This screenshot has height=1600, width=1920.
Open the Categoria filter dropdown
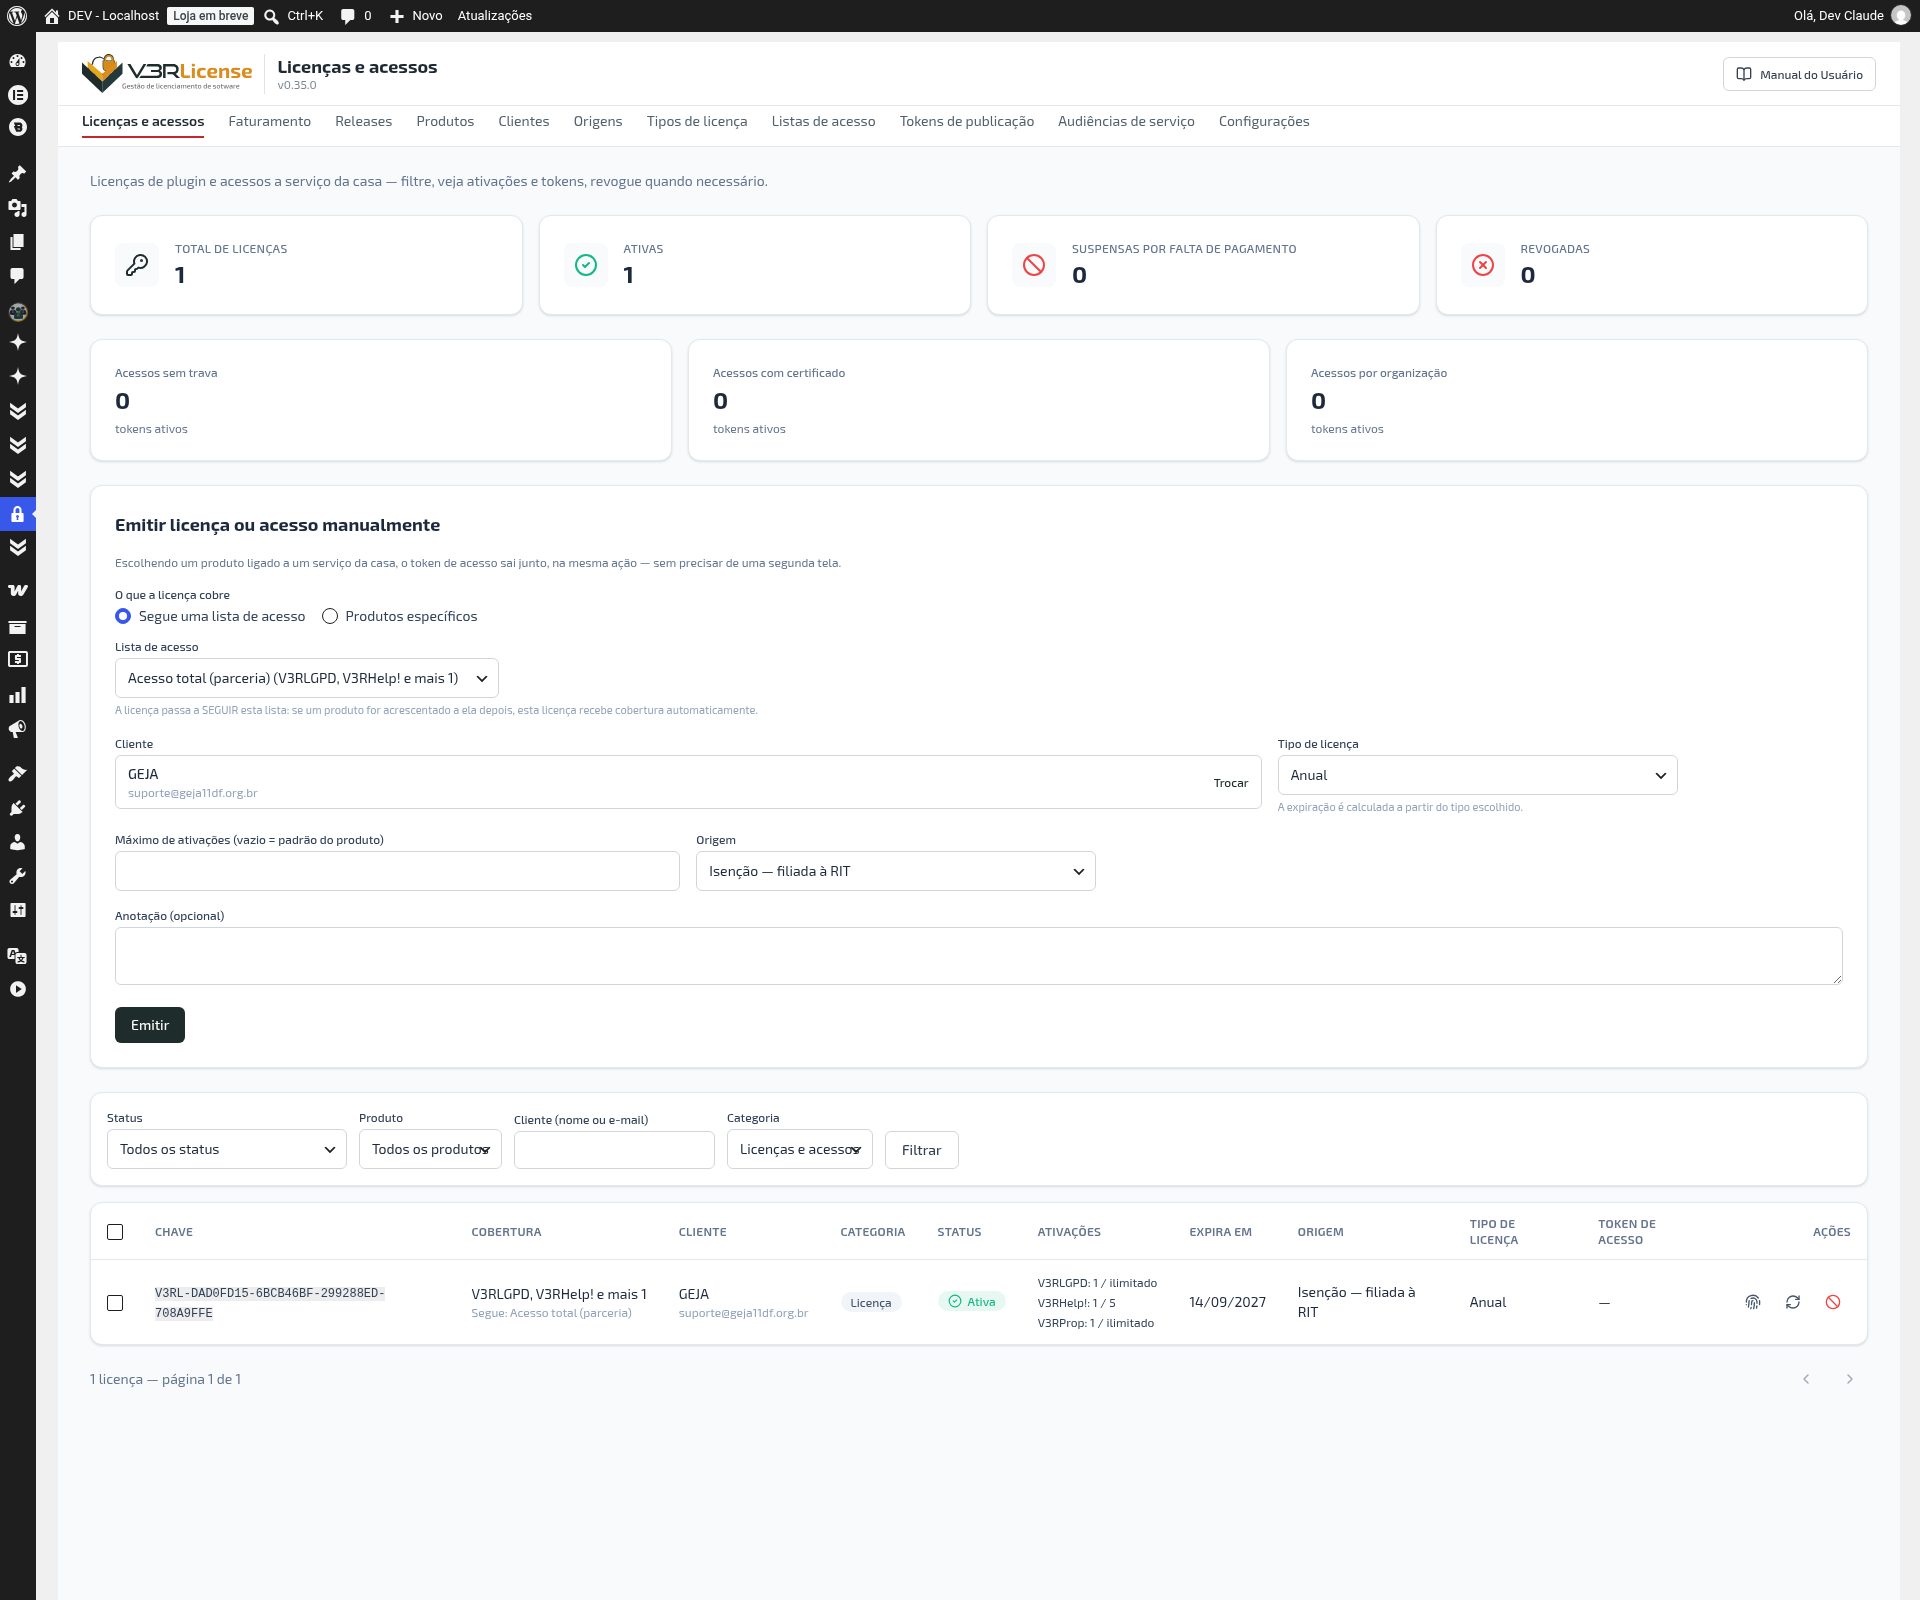[x=800, y=1149]
